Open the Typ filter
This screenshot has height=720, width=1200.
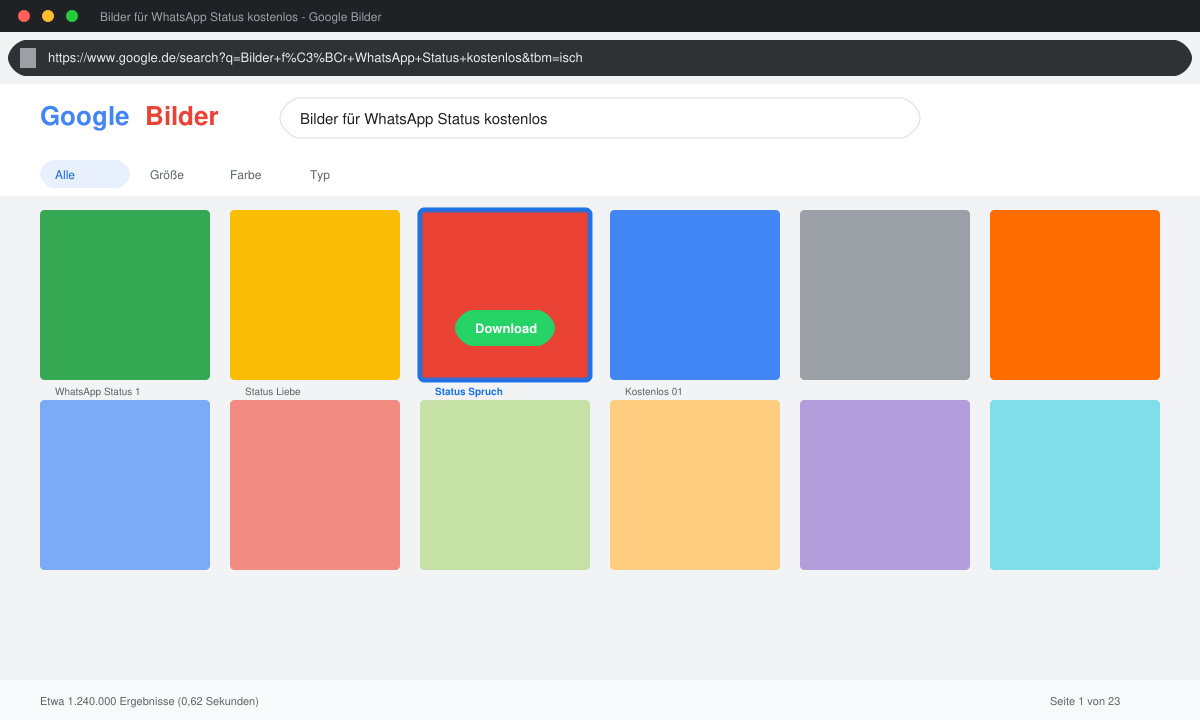coord(320,175)
